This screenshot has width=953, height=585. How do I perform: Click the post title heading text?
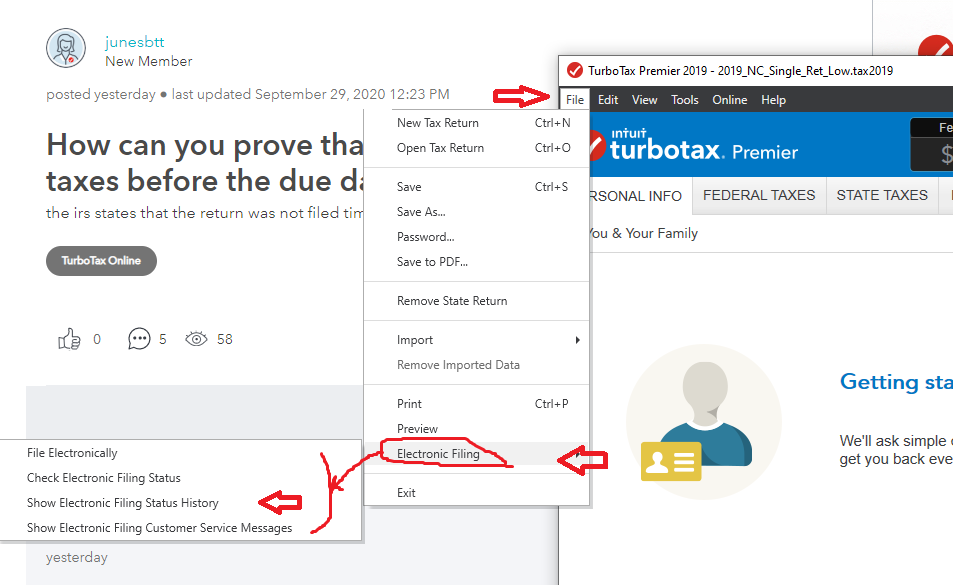point(205,163)
